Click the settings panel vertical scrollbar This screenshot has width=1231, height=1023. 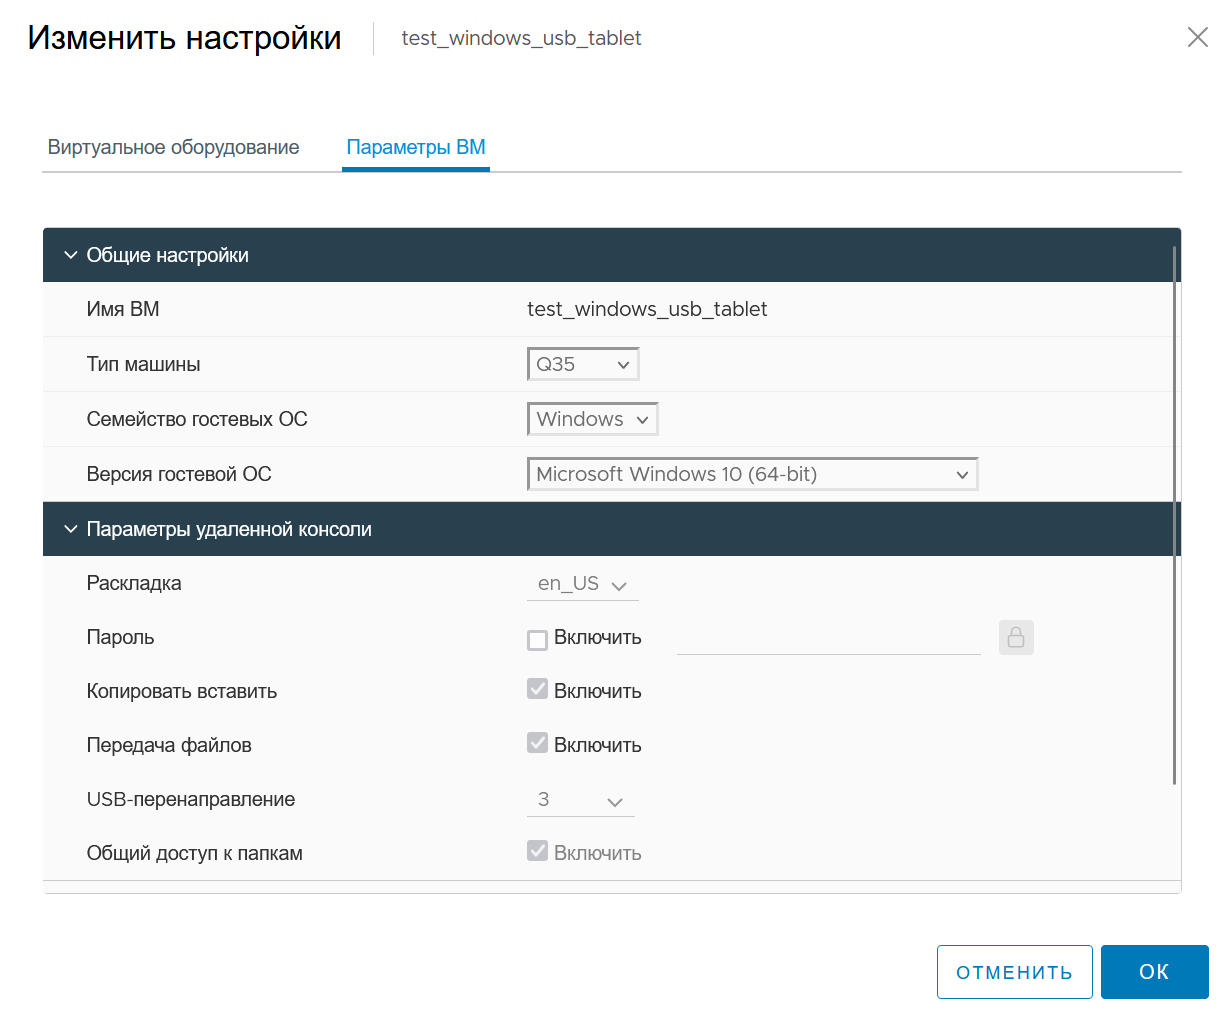(1175, 515)
